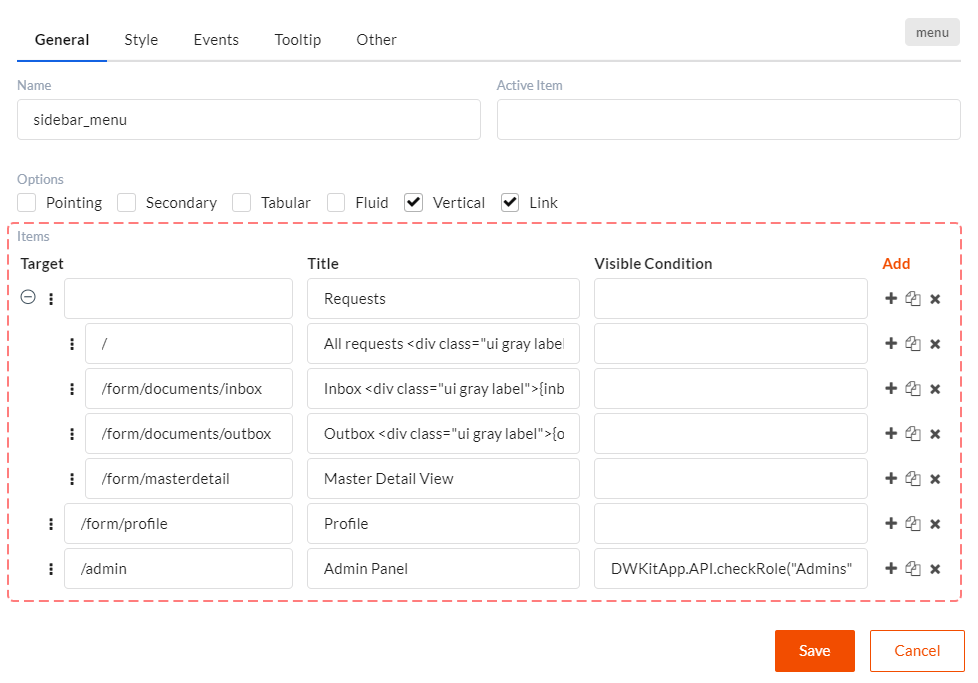
Task: Edit the /form/masterdetail target field
Action: [189, 478]
